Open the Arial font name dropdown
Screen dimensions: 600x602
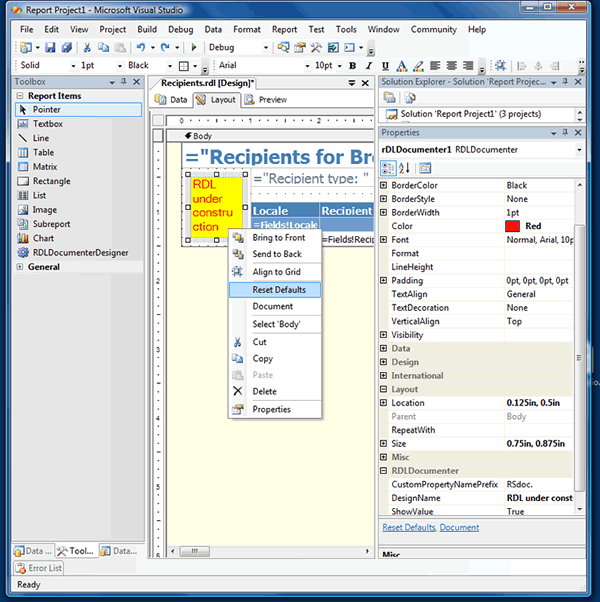point(305,66)
